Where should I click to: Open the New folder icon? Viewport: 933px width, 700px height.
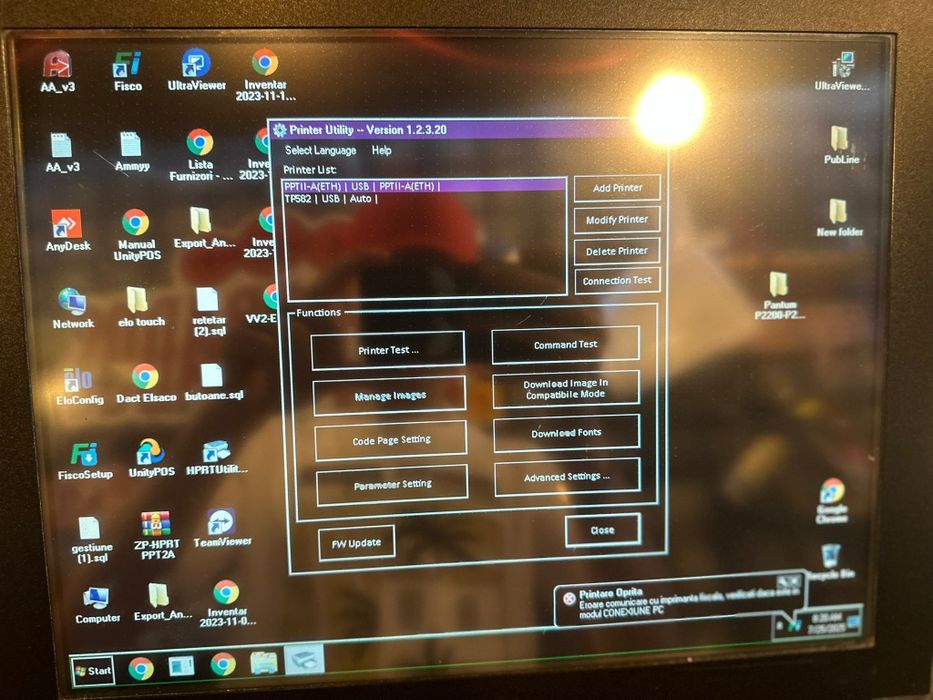[x=839, y=218]
